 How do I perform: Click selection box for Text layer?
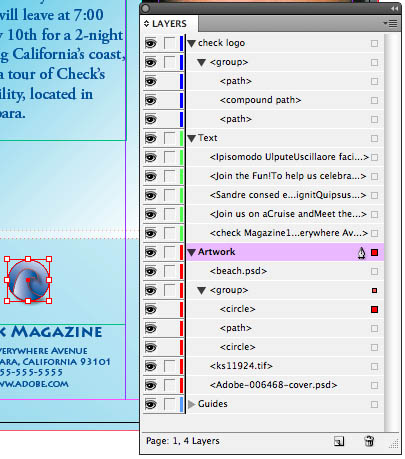[374, 138]
